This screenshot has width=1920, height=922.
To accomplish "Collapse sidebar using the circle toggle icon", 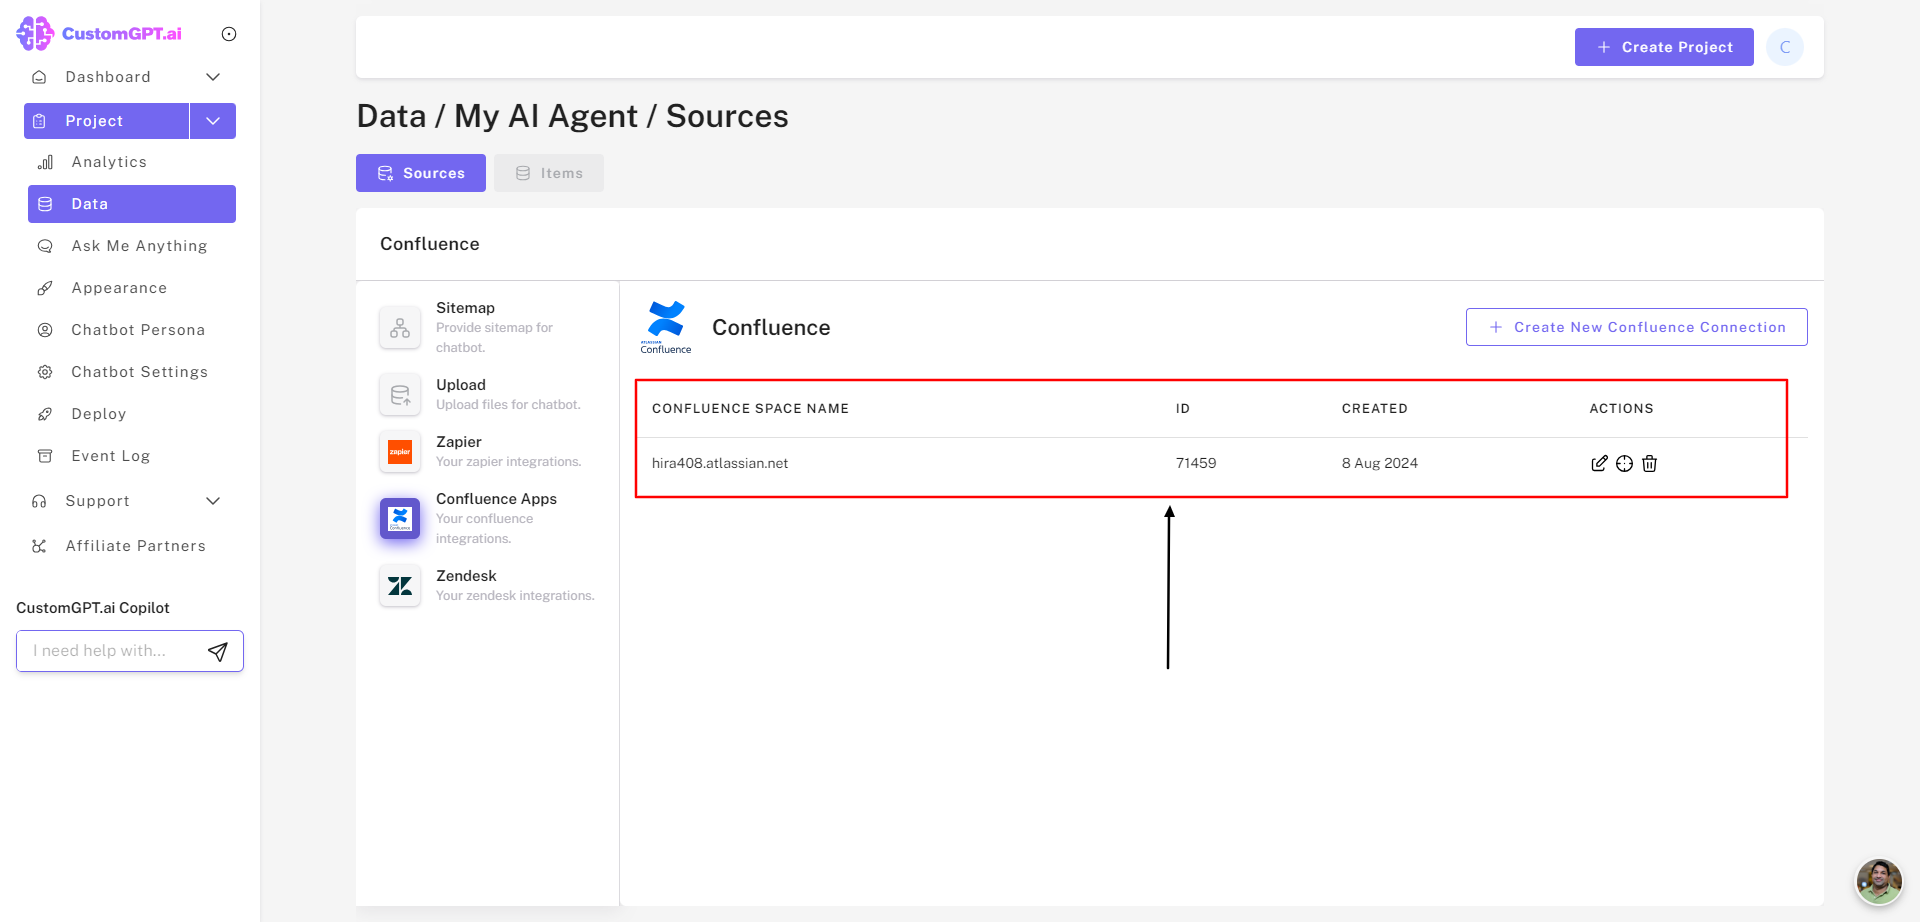I will coord(229,34).
